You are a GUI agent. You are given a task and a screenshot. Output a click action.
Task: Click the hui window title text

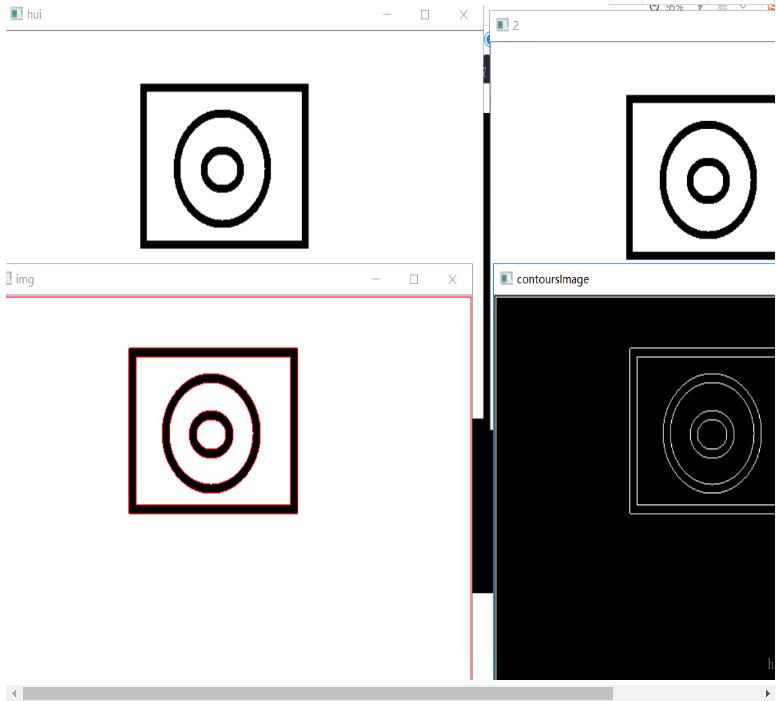click(34, 14)
